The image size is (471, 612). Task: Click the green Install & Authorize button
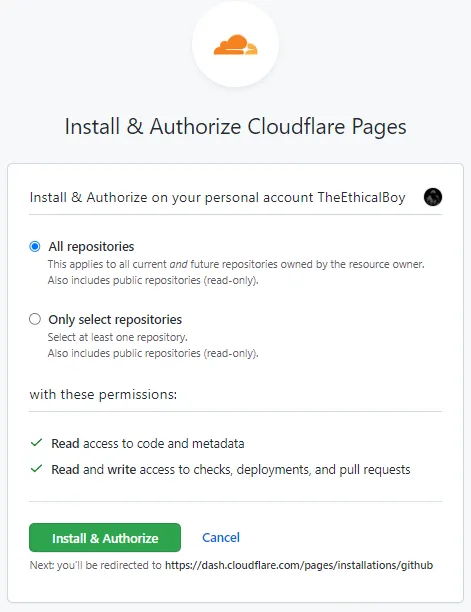105,537
